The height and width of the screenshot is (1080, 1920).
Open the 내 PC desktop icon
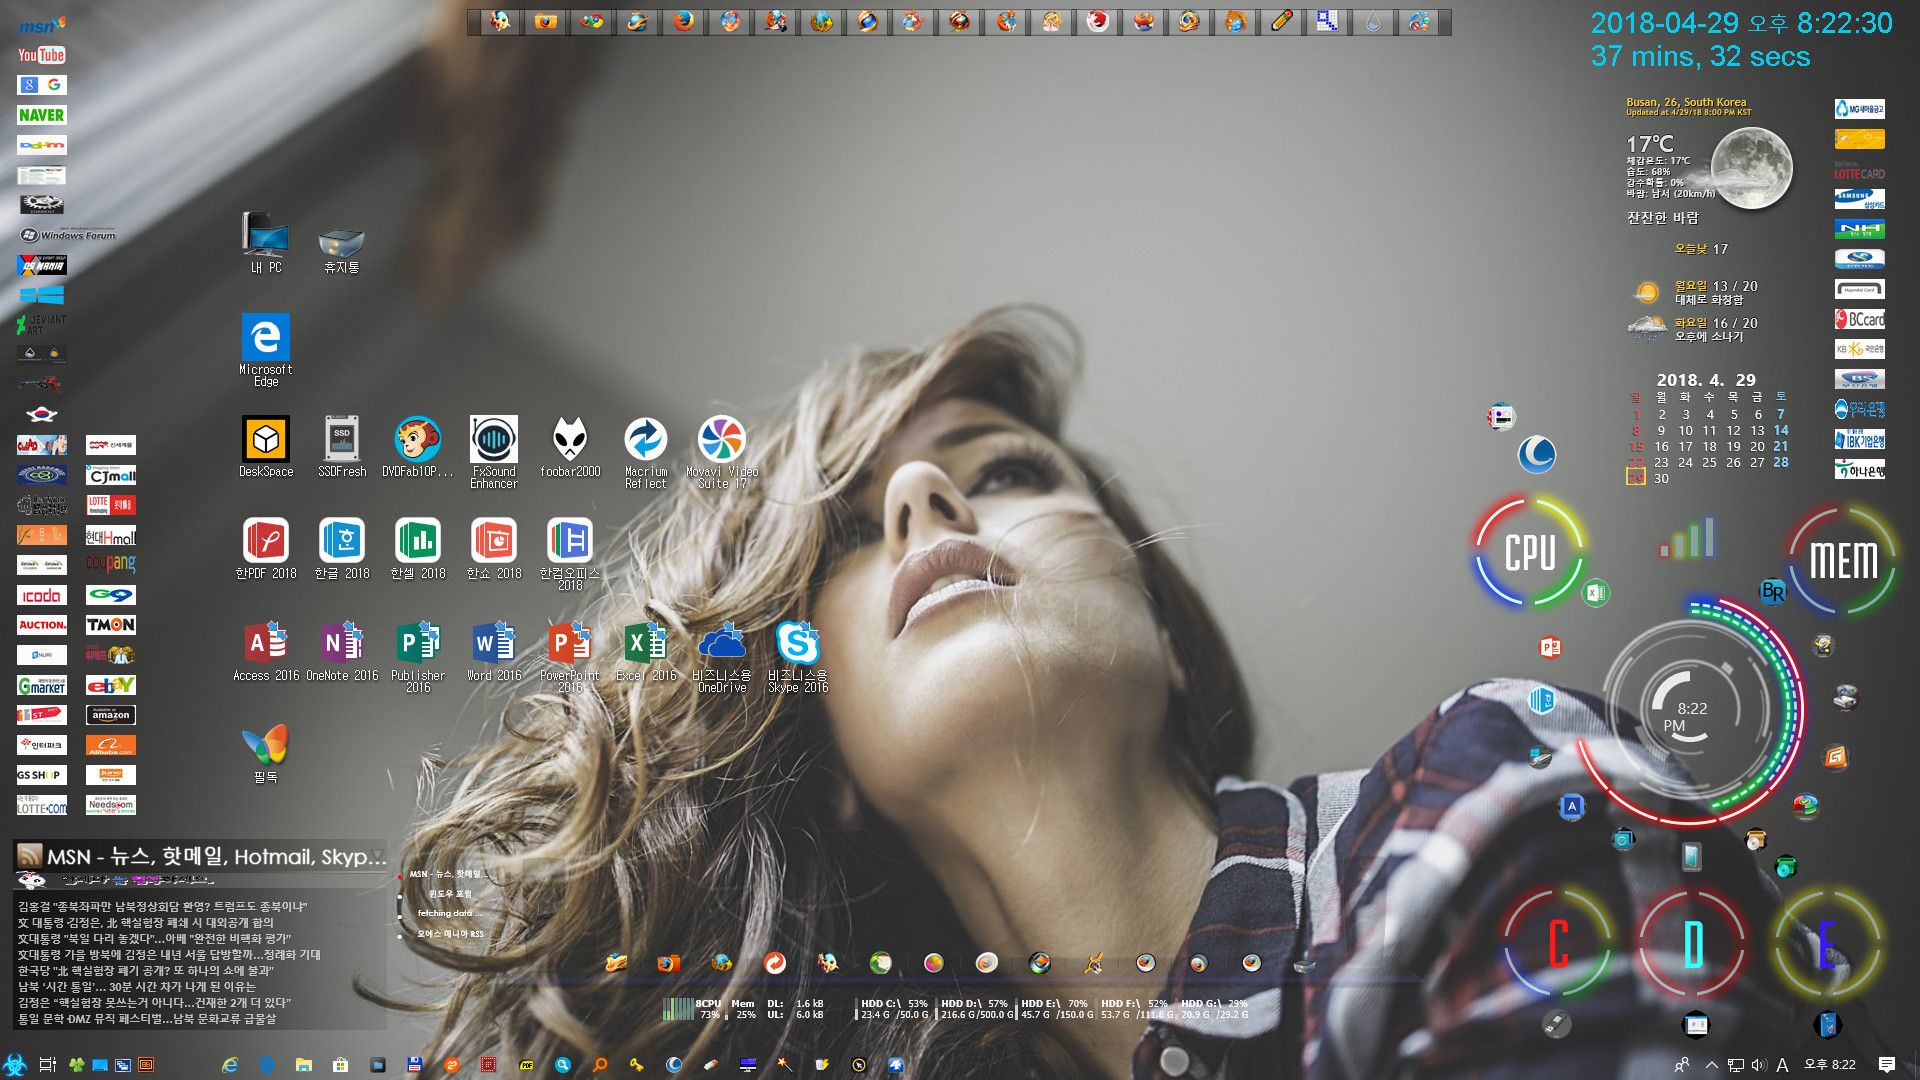[x=265, y=241]
